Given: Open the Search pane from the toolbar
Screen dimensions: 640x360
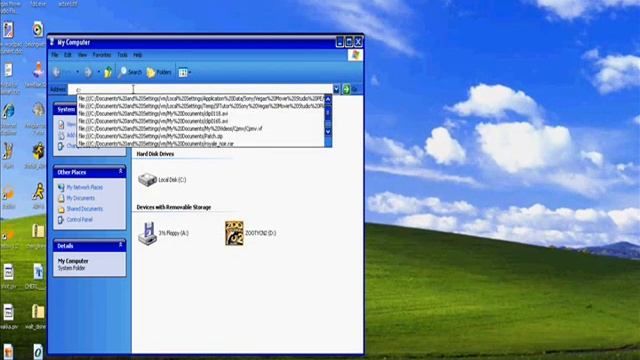Looking at the screenshot, I should pyautogui.click(x=130, y=72).
